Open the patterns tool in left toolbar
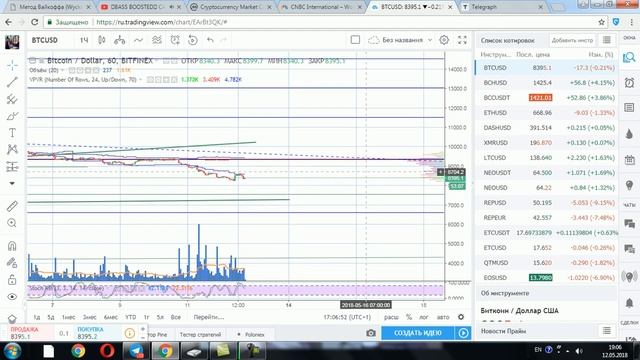 [x=12, y=150]
